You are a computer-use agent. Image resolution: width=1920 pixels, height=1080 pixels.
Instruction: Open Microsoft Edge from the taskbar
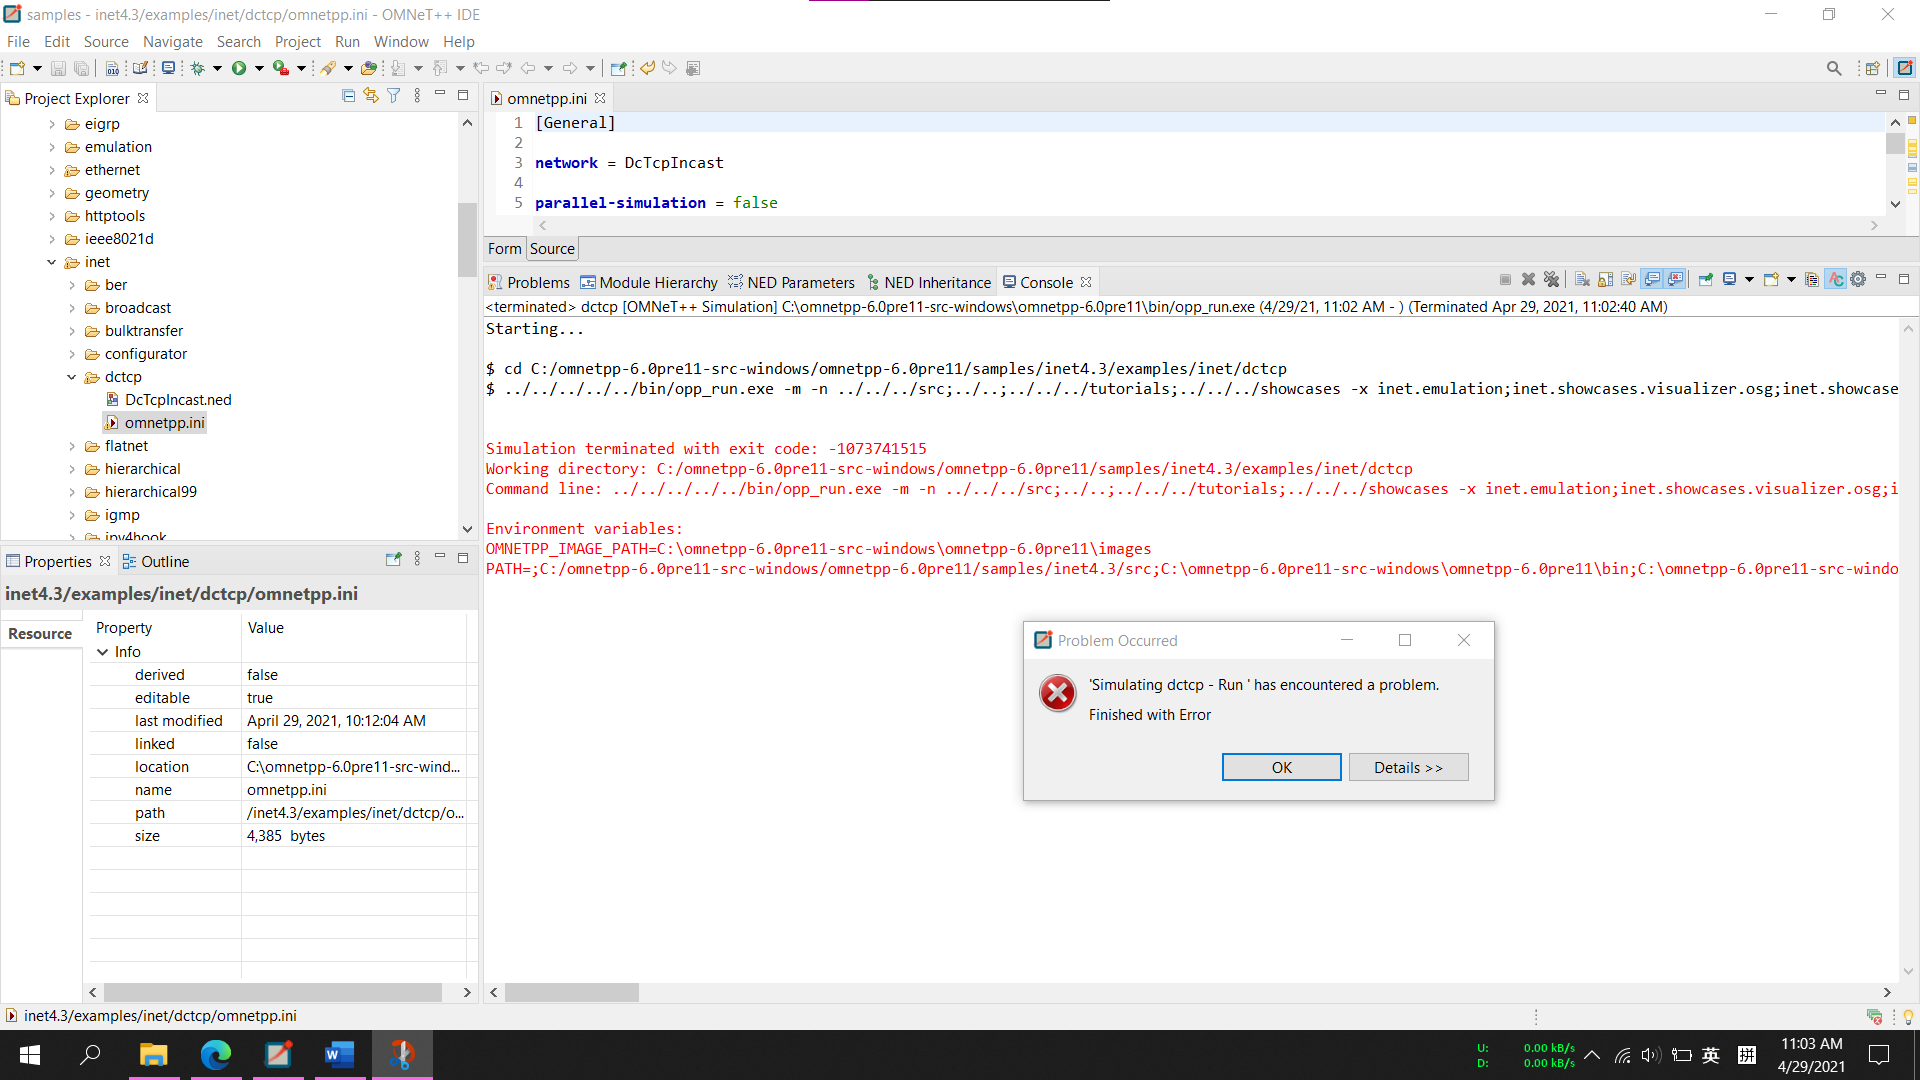[x=216, y=1054]
